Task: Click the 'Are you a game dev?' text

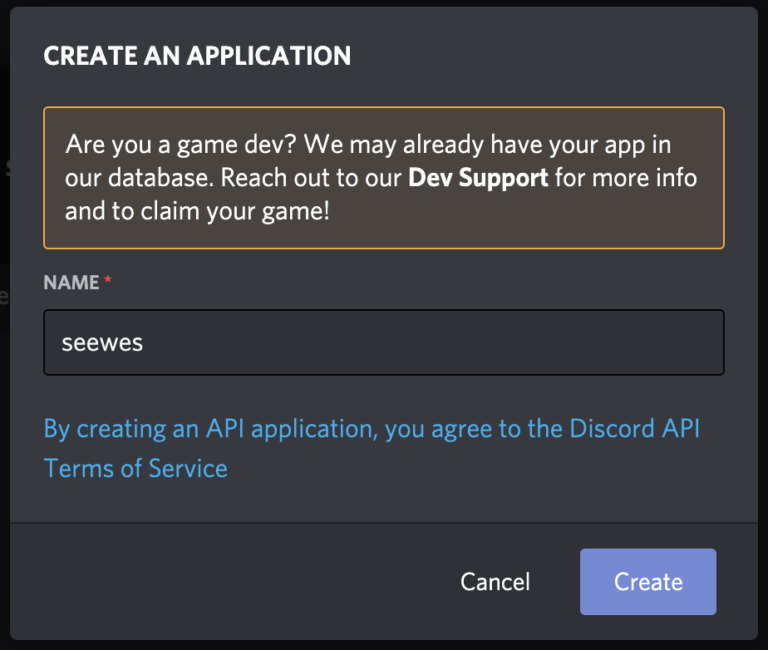Action: point(181,144)
